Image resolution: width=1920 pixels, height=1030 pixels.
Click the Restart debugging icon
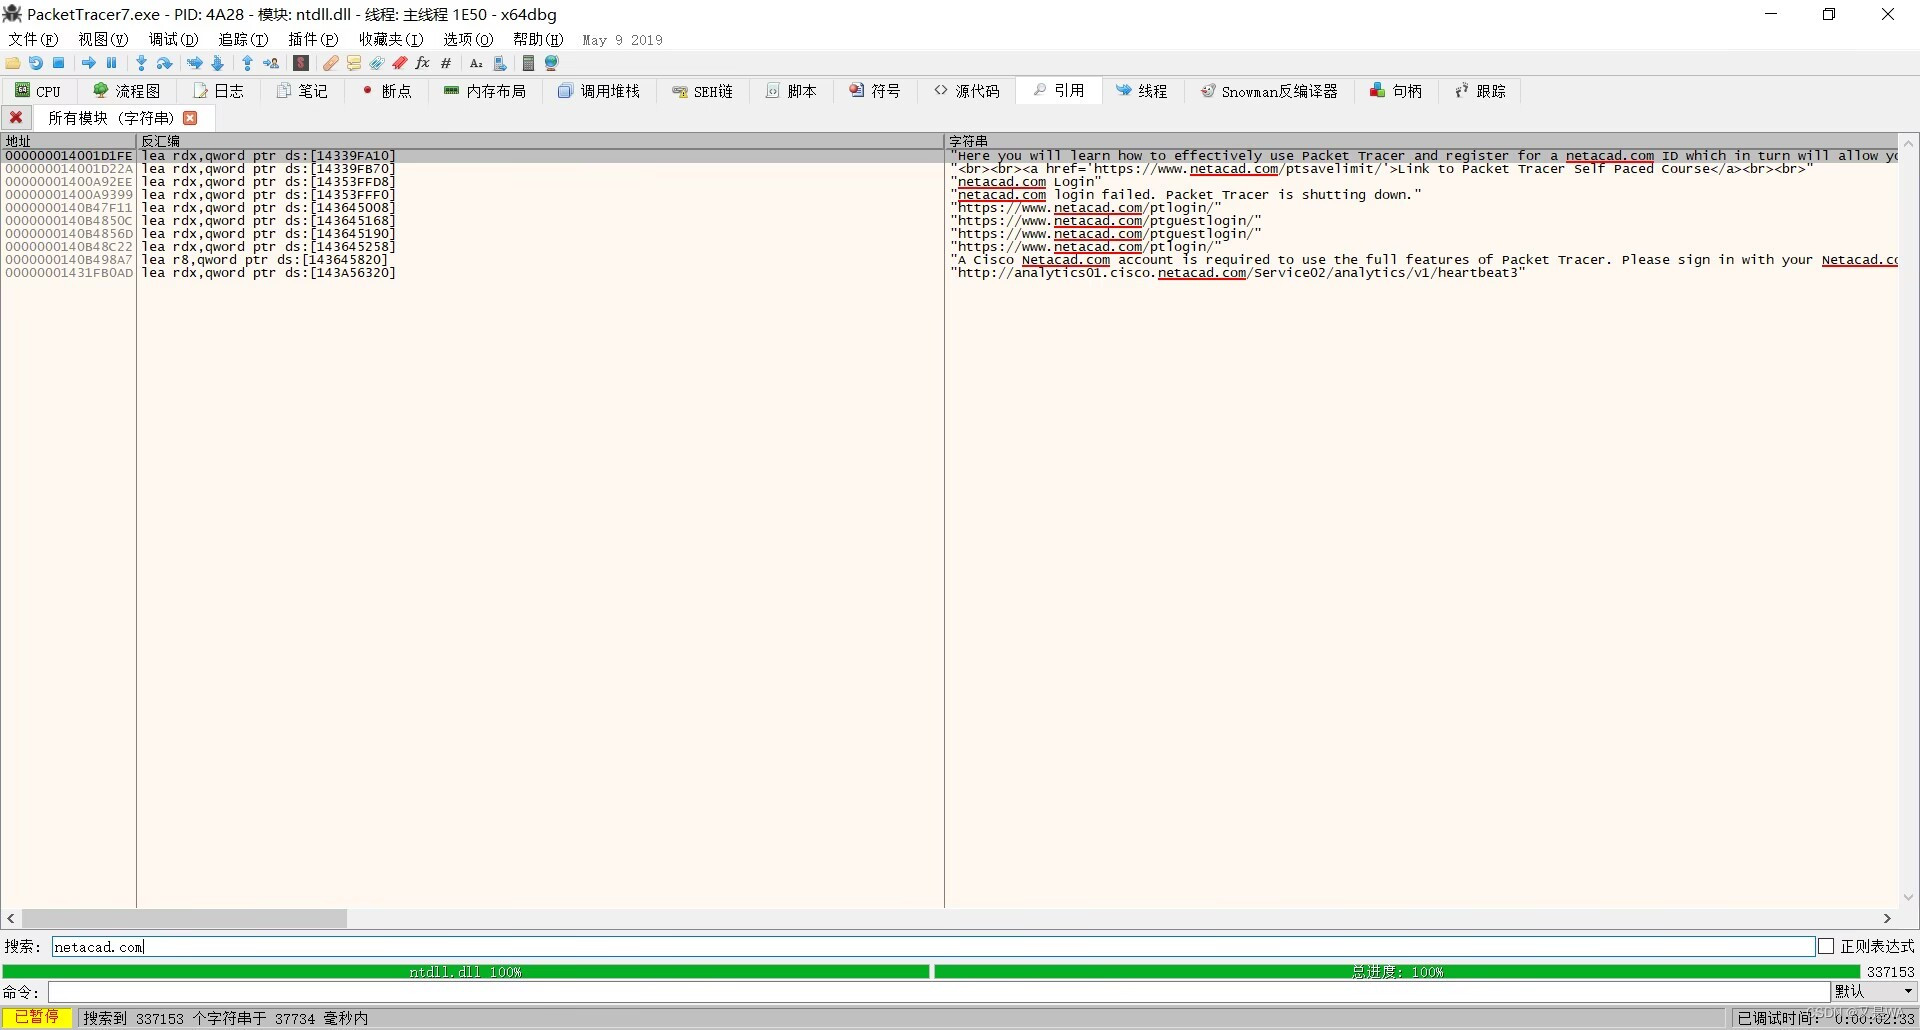point(36,63)
